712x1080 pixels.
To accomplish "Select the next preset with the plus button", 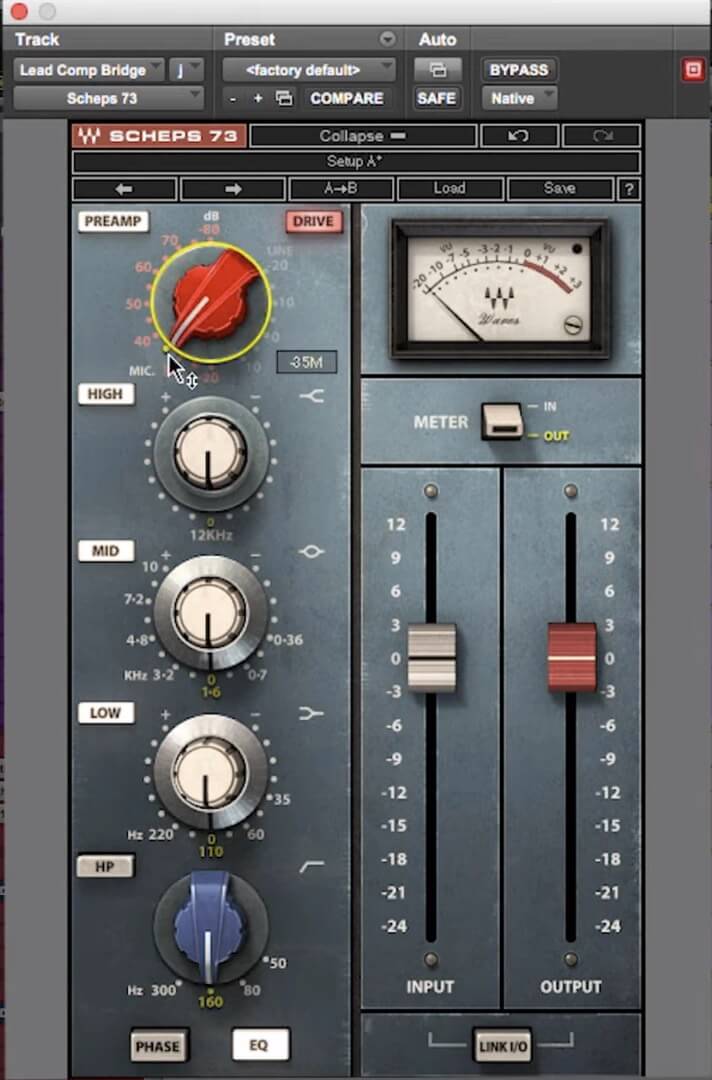I will pyautogui.click(x=258, y=98).
